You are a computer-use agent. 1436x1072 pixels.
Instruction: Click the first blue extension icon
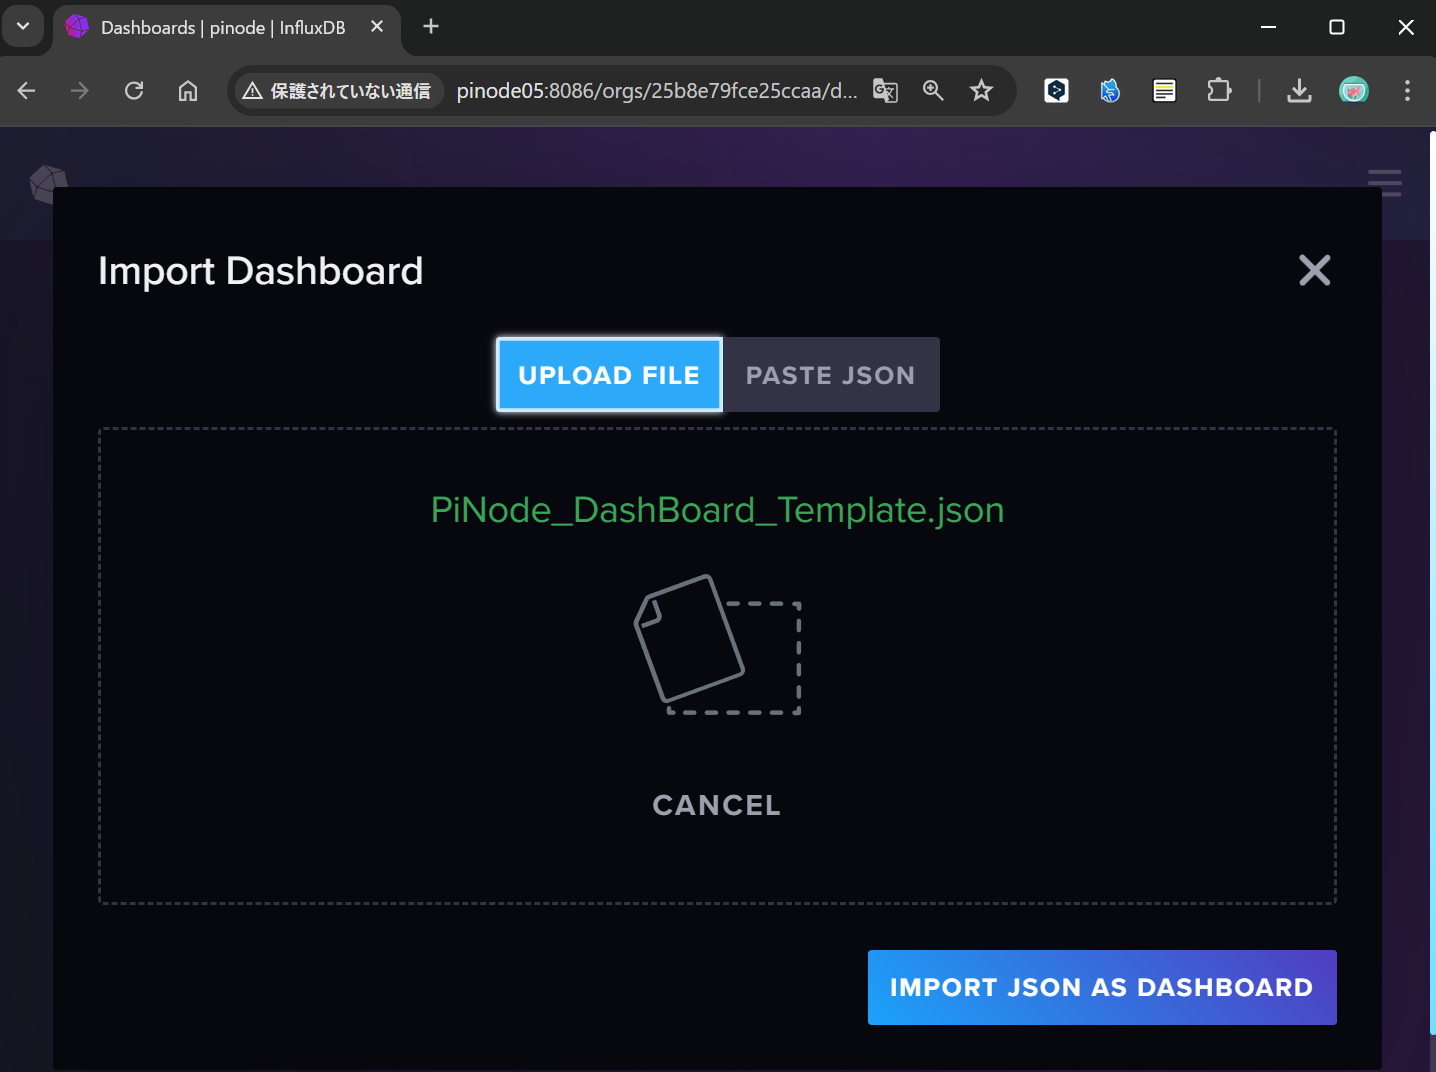click(x=1057, y=91)
